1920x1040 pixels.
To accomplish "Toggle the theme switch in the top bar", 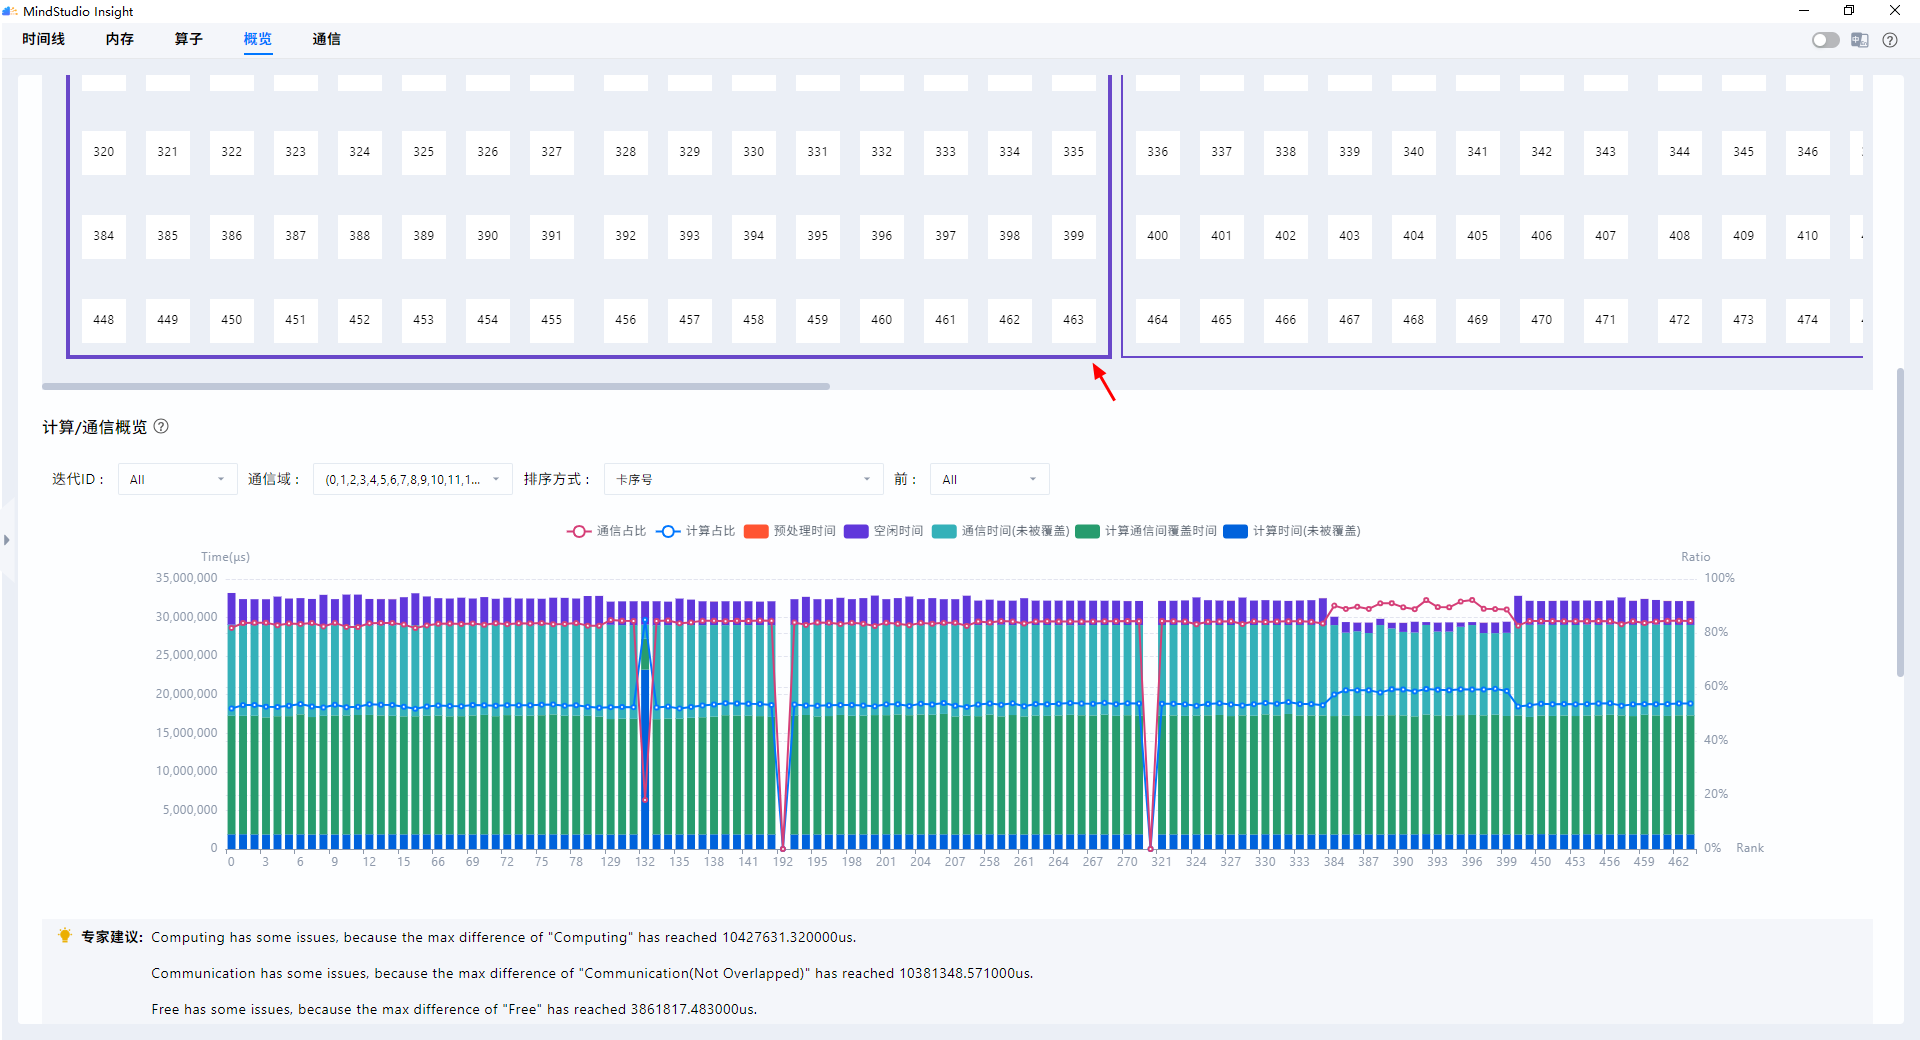I will coord(1825,40).
